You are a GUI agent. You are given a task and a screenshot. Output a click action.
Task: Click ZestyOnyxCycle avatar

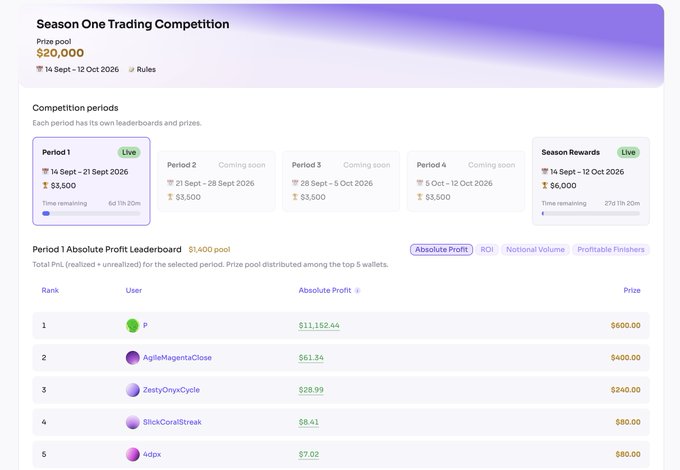click(132, 390)
